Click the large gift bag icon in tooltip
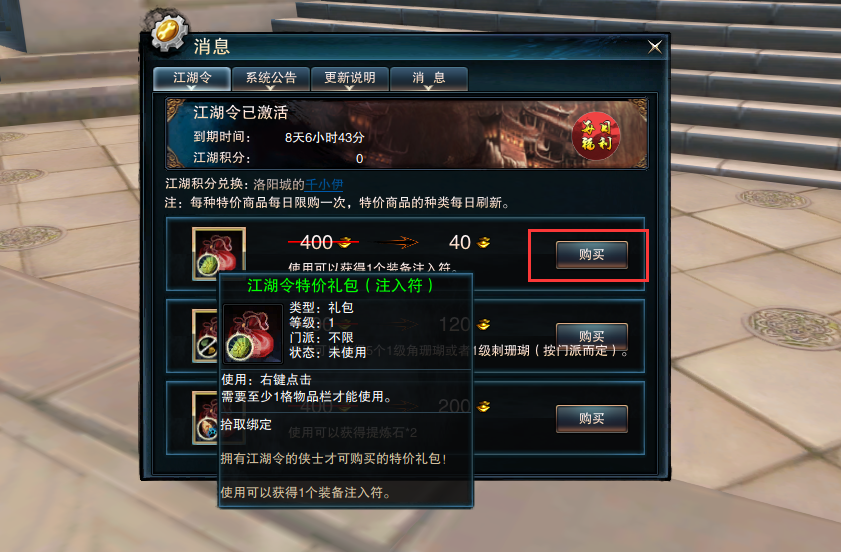 click(253, 333)
